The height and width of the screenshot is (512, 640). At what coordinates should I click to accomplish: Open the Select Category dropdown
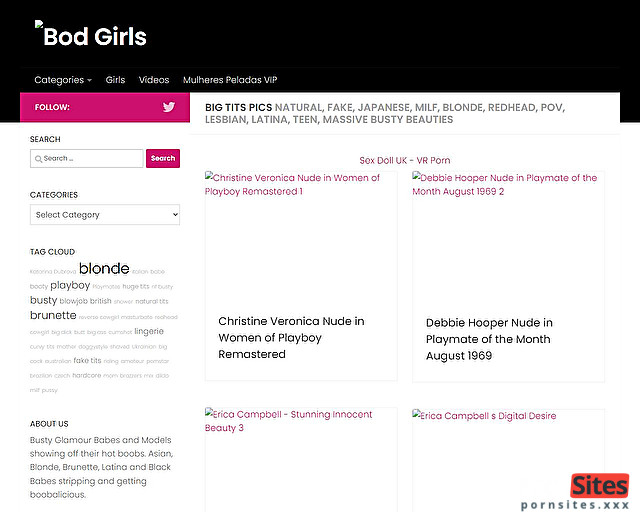(x=105, y=215)
